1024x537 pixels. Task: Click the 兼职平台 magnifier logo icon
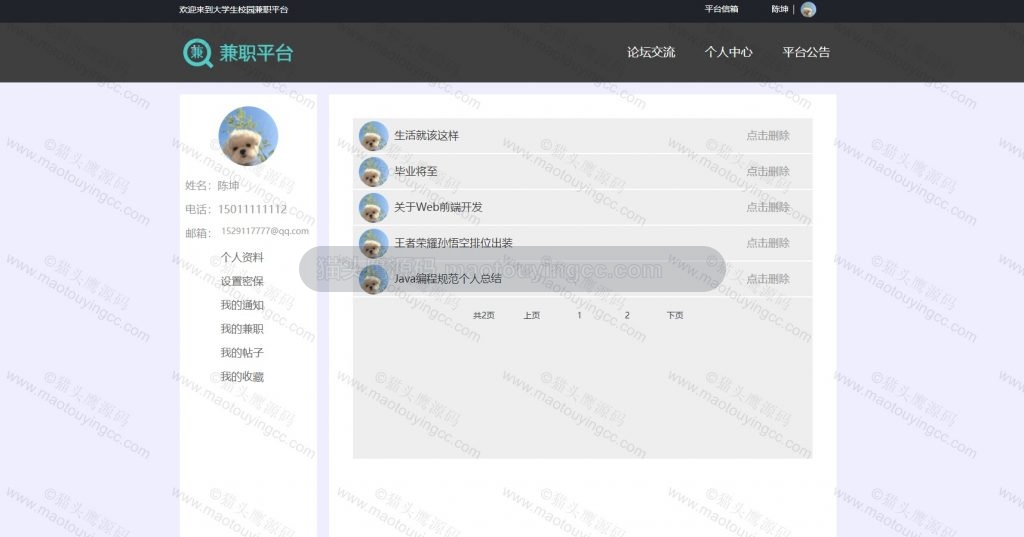click(198, 53)
